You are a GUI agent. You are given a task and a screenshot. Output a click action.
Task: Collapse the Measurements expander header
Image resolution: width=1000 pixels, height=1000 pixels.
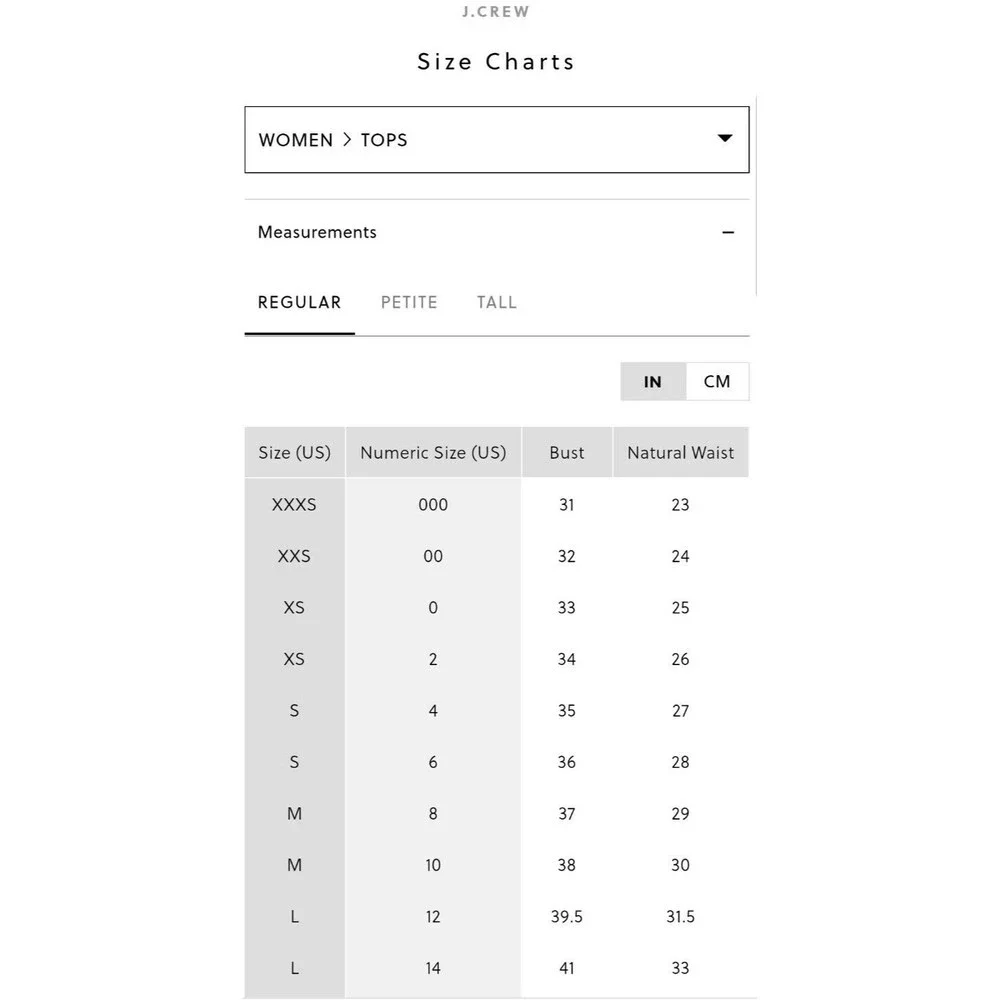(497, 232)
